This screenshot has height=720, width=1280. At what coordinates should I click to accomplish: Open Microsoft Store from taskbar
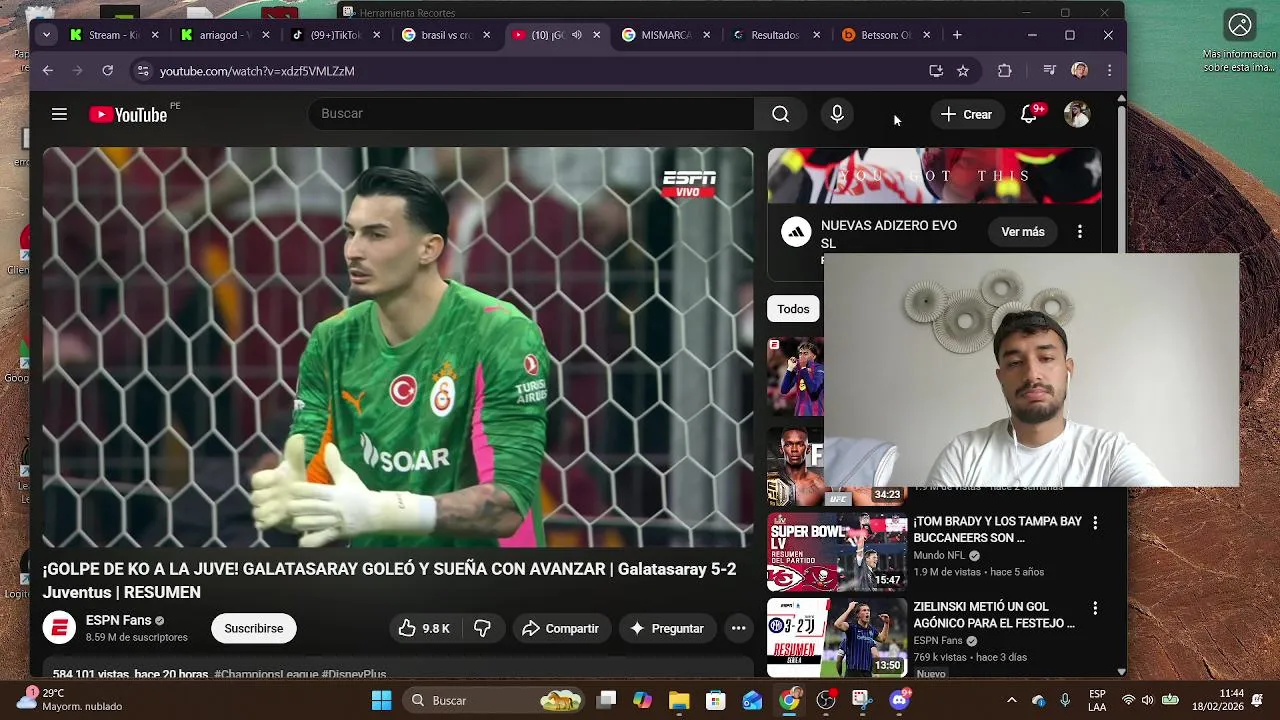(x=715, y=700)
